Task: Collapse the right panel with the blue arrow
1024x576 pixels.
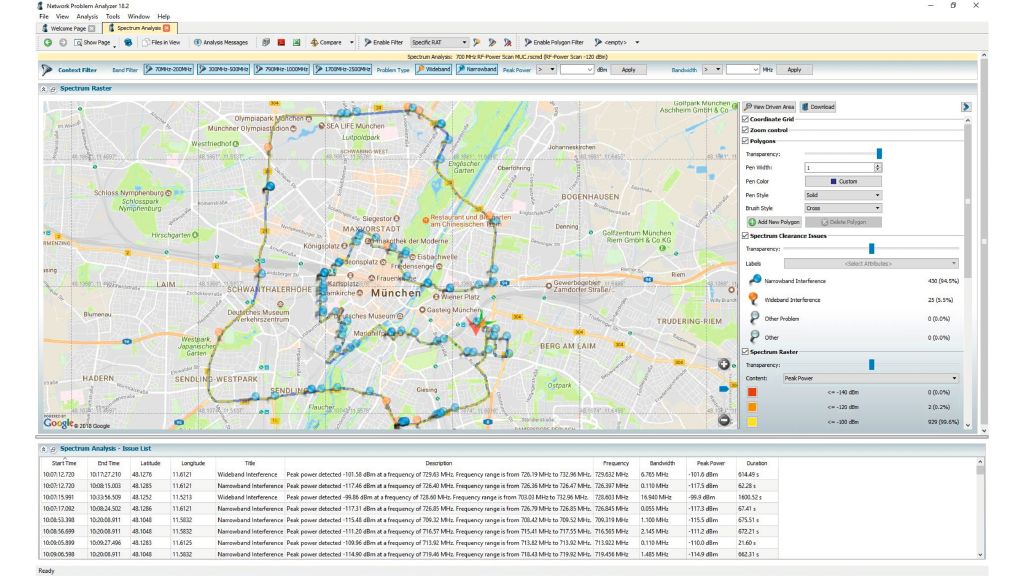Action: [x=967, y=106]
